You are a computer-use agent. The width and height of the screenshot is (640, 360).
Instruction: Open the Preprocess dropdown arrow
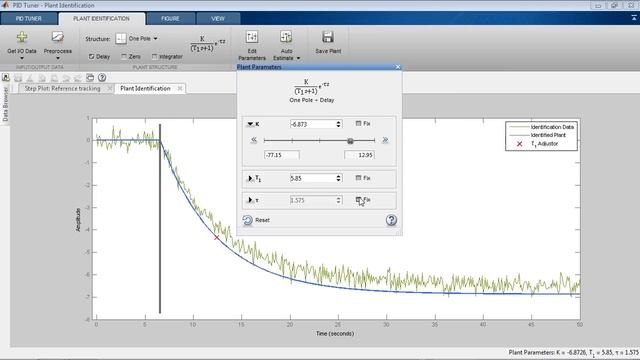pyautogui.click(x=58, y=58)
